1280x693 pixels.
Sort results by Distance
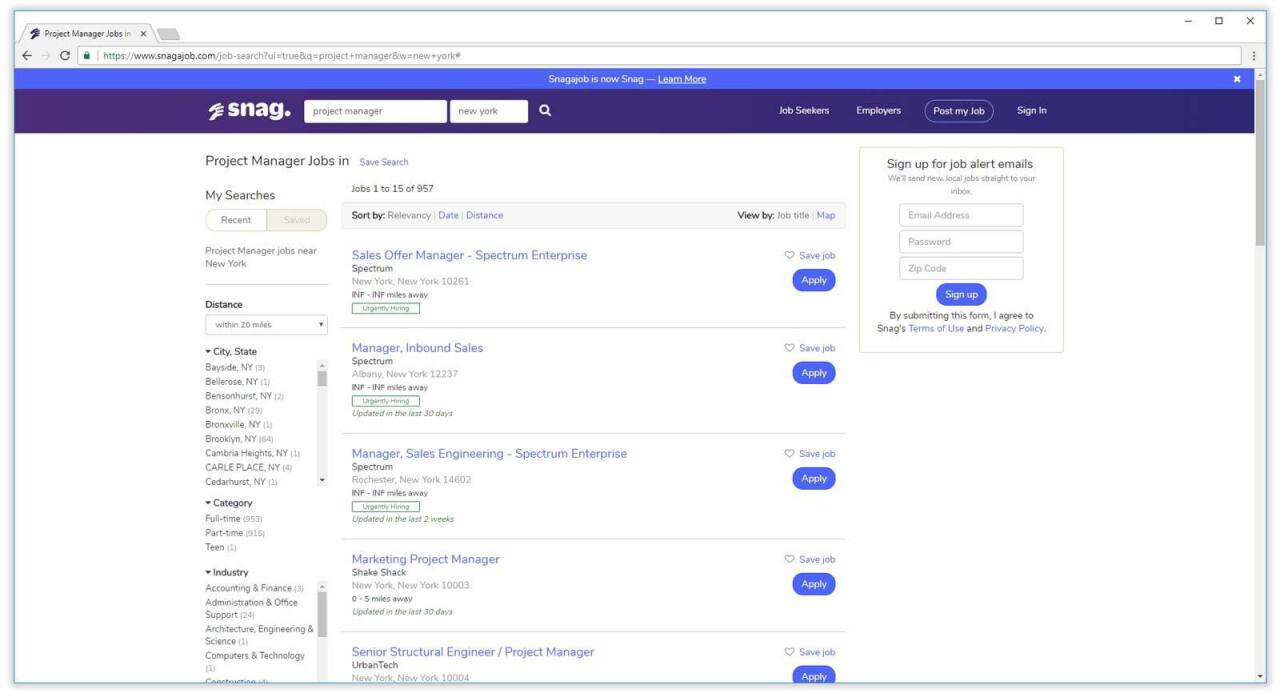[x=485, y=215]
